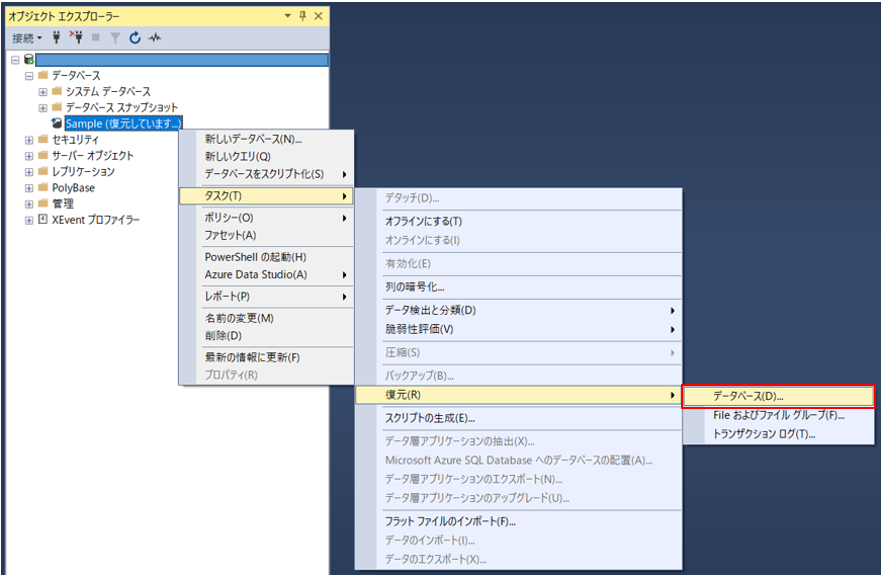
Task: Click the Sample database restoring icon
Action: [57, 123]
